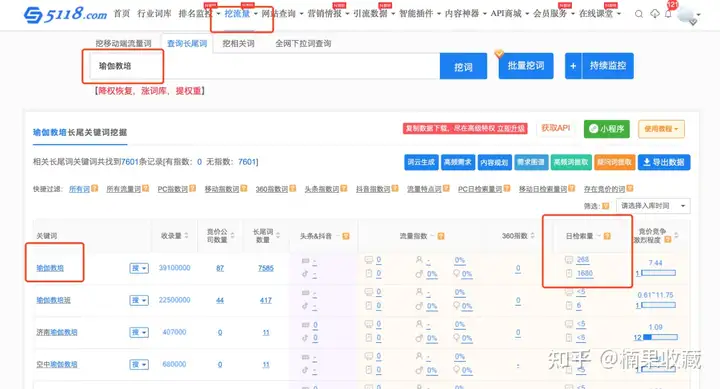Click help icon in 头条&抖音 column header

346,236
